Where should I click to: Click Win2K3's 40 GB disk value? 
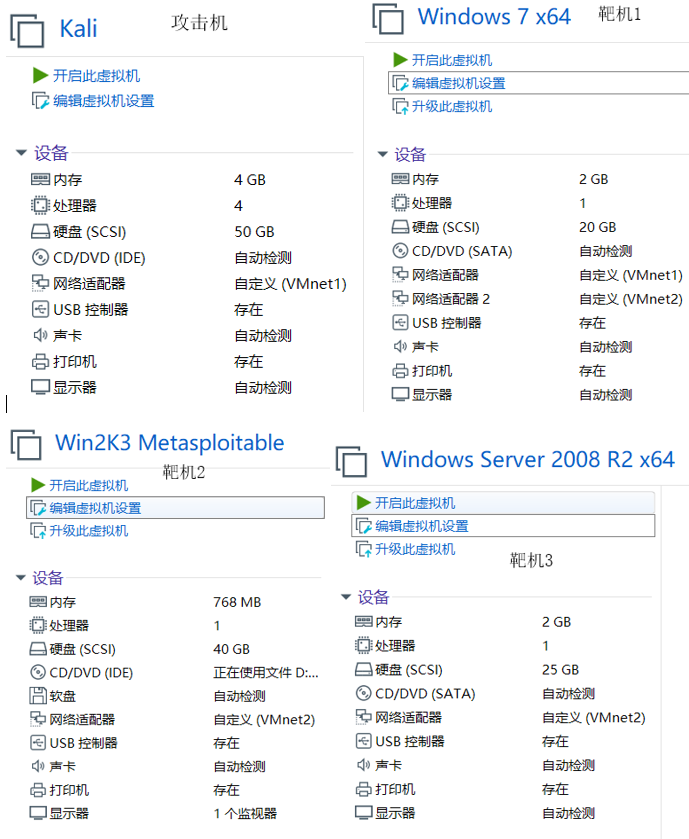[231, 649]
